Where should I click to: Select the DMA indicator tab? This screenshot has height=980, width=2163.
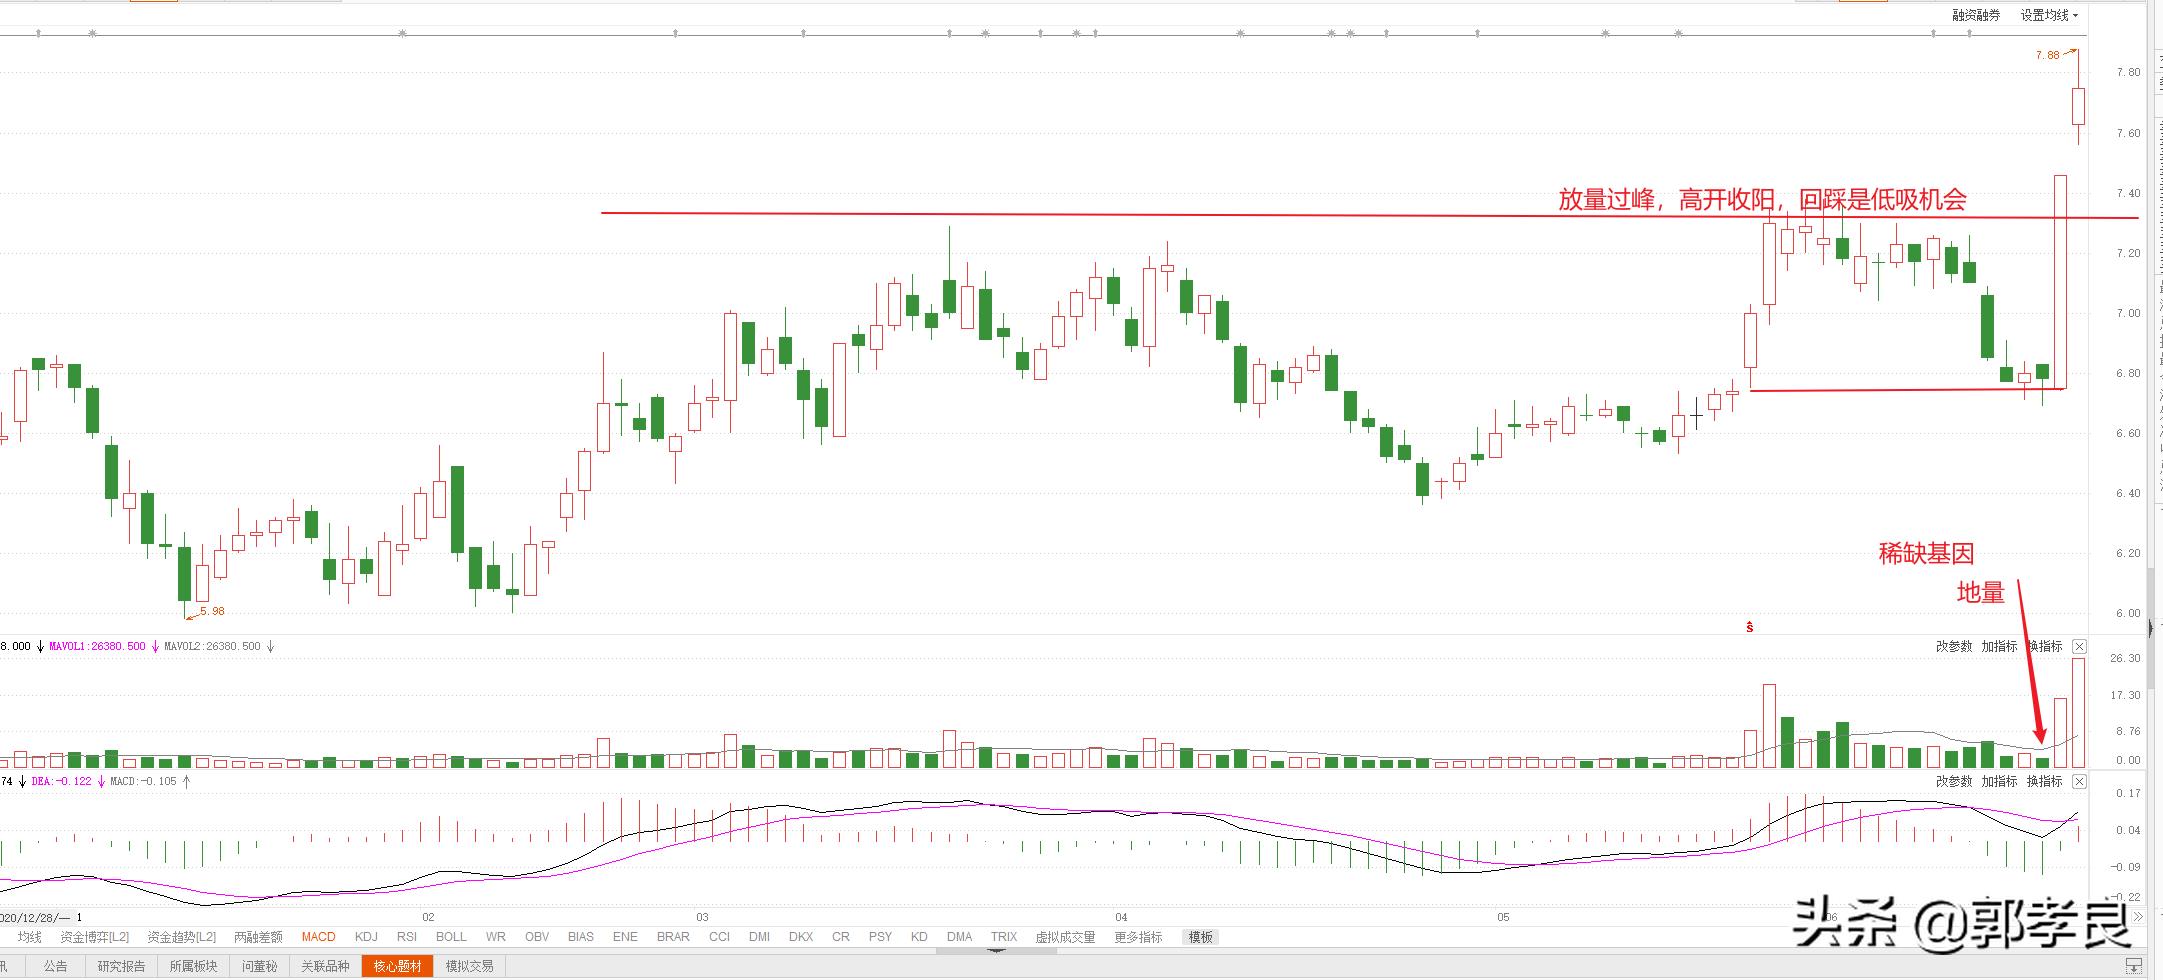(960, 937)
